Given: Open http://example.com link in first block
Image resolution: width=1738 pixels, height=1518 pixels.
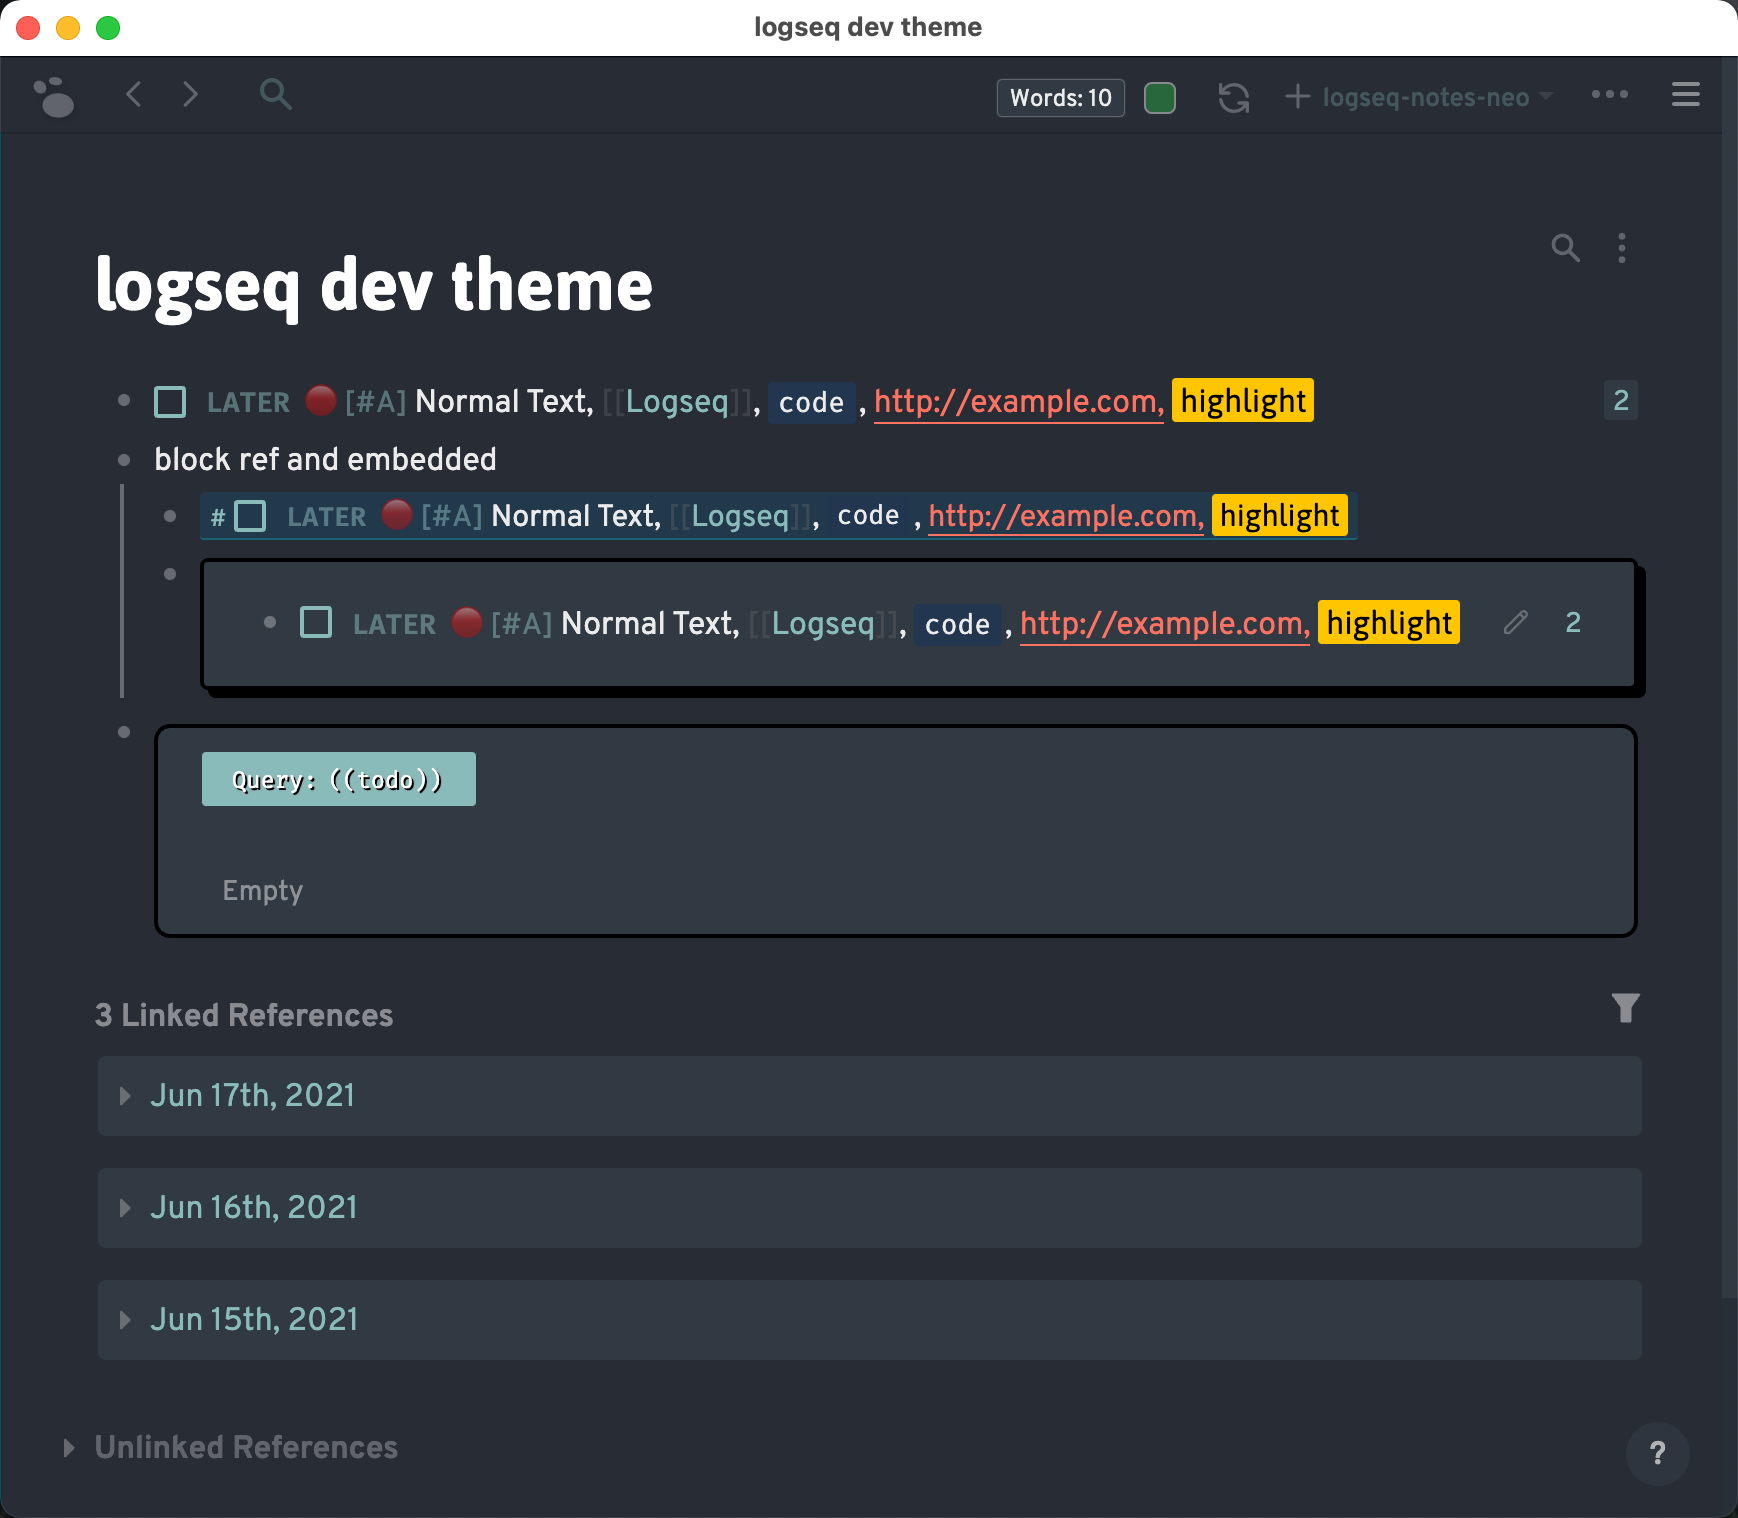Looking at the screenshot, I should (x=1019, y=402).
